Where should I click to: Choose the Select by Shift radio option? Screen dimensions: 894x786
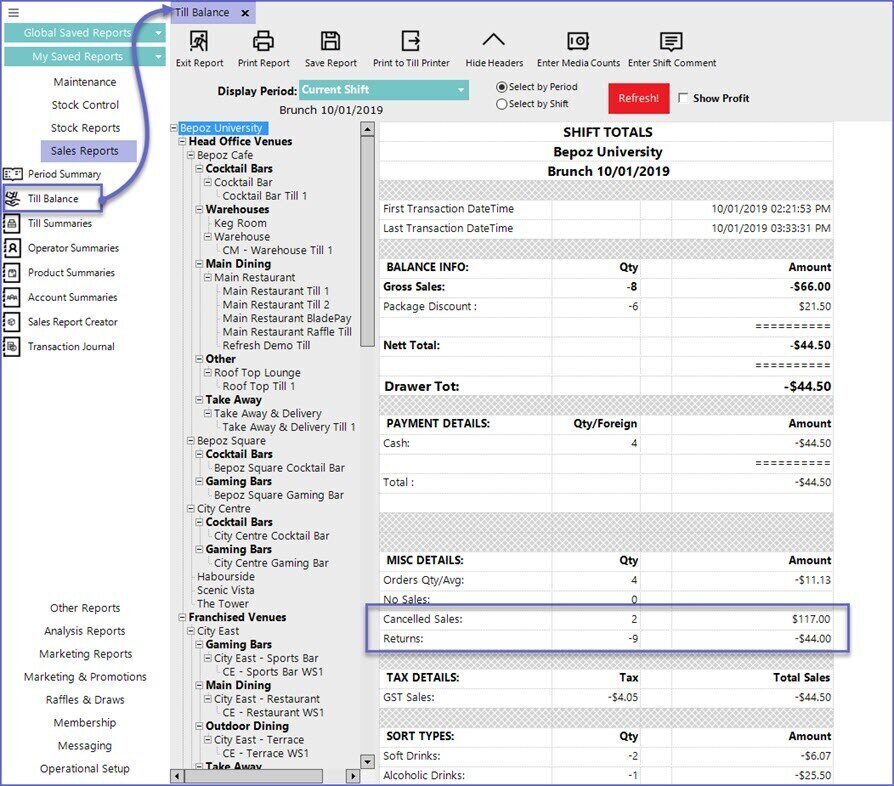pos(502,104)
